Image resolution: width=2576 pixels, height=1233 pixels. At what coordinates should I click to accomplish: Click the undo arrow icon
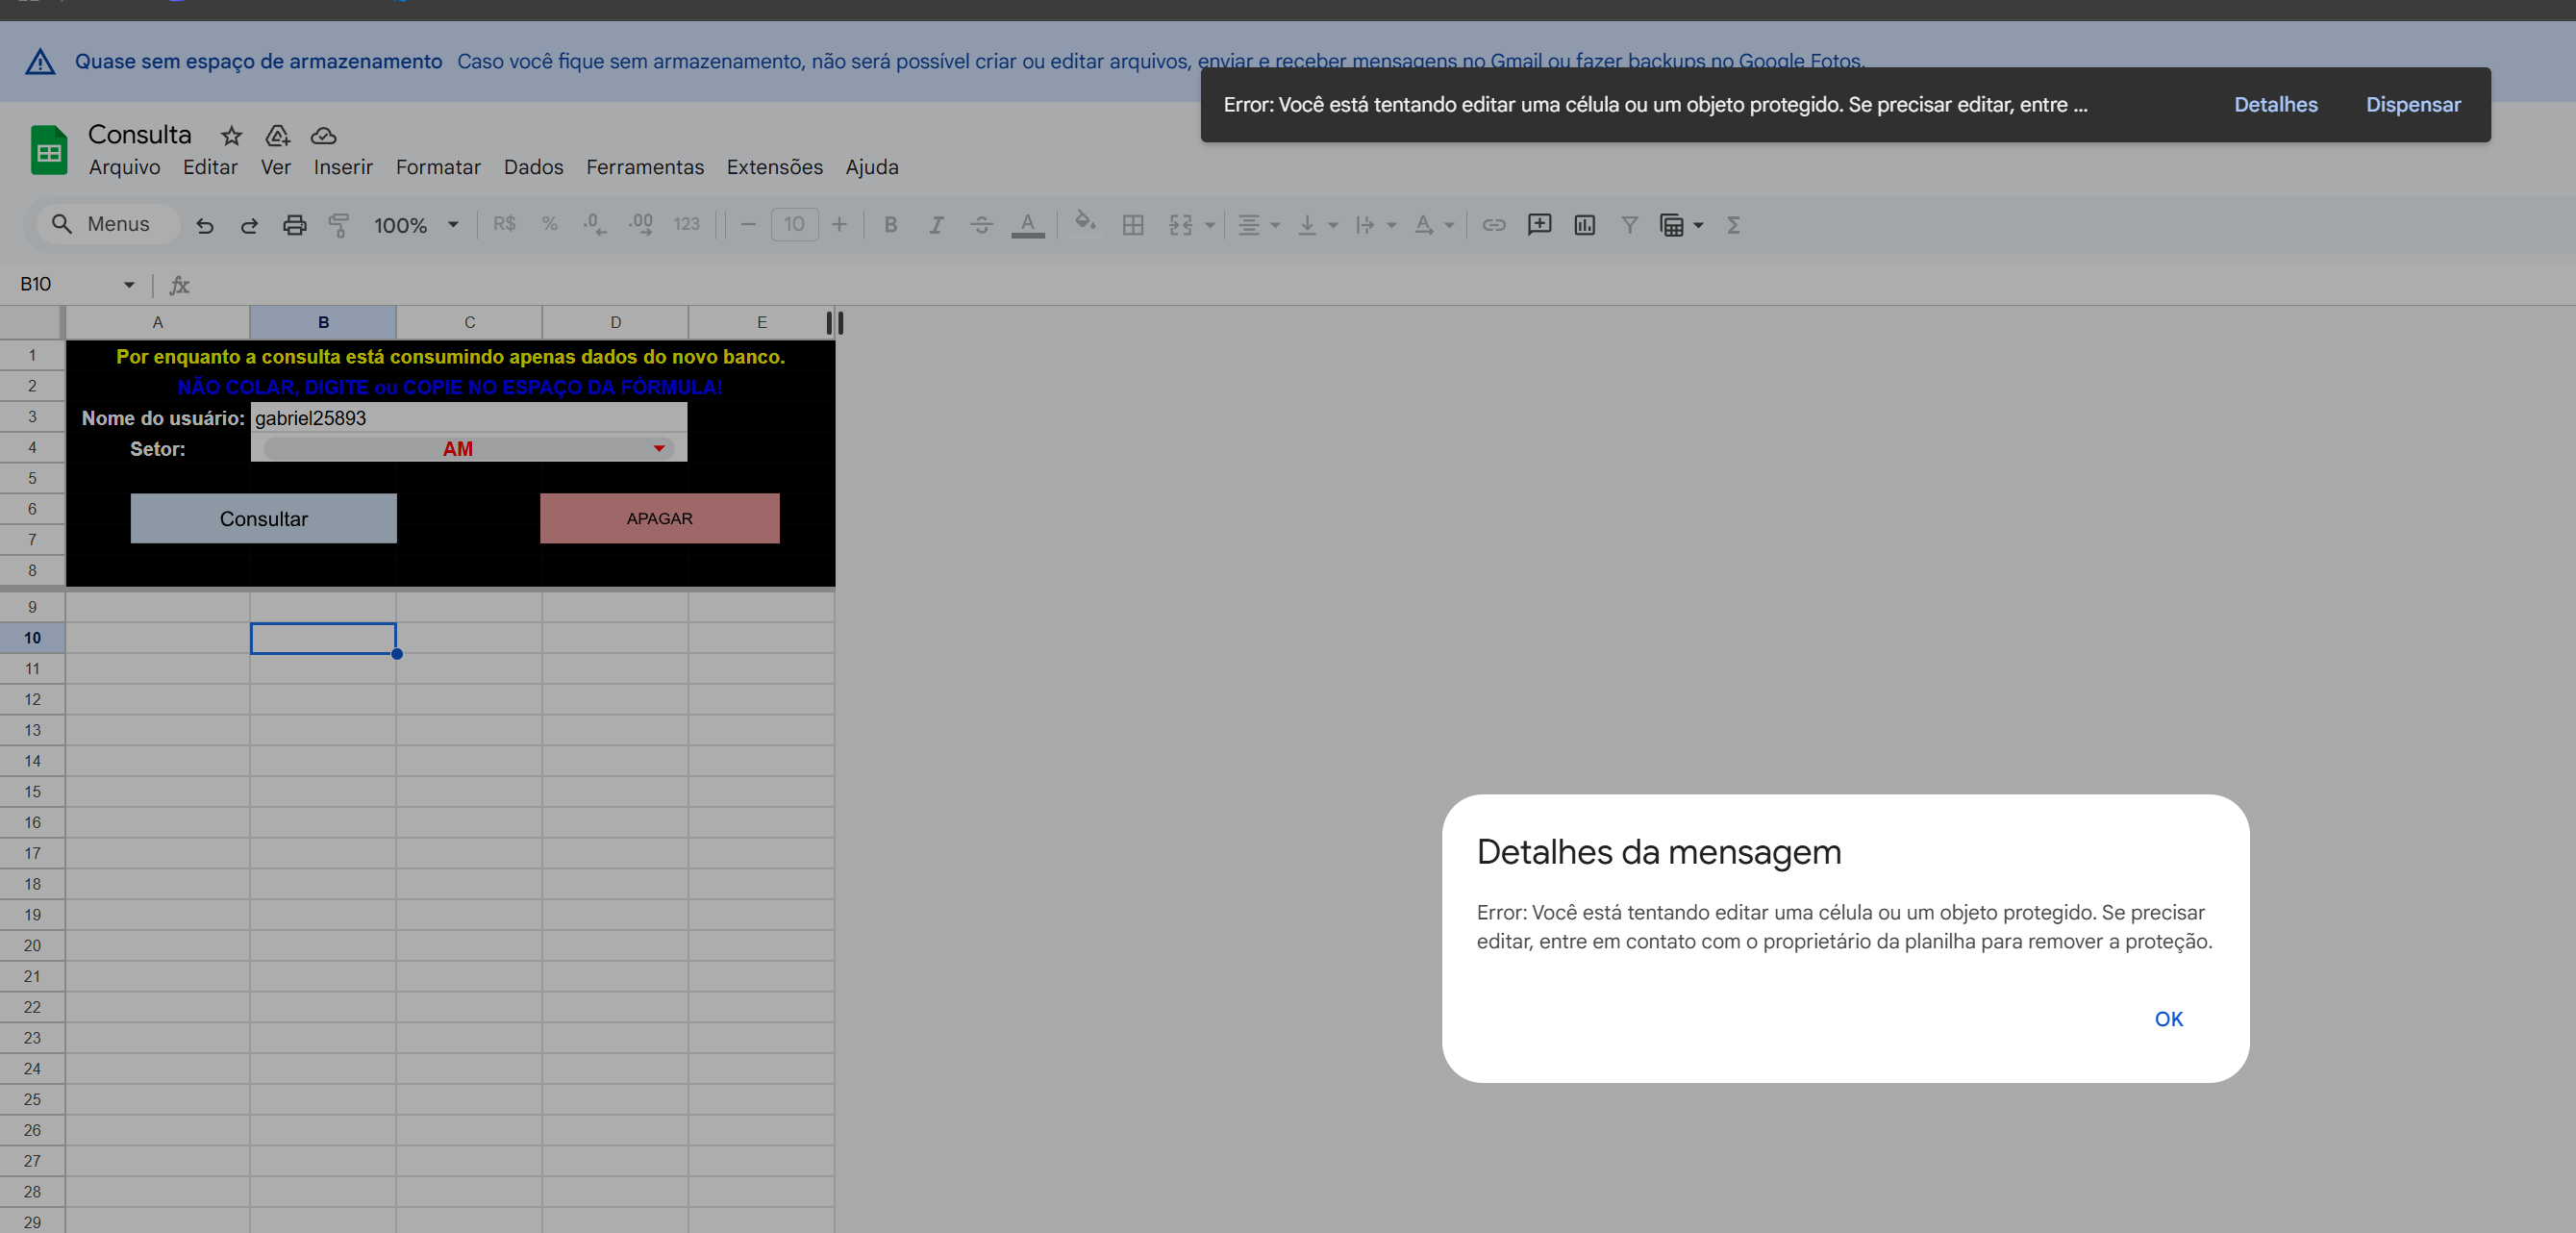205,225
